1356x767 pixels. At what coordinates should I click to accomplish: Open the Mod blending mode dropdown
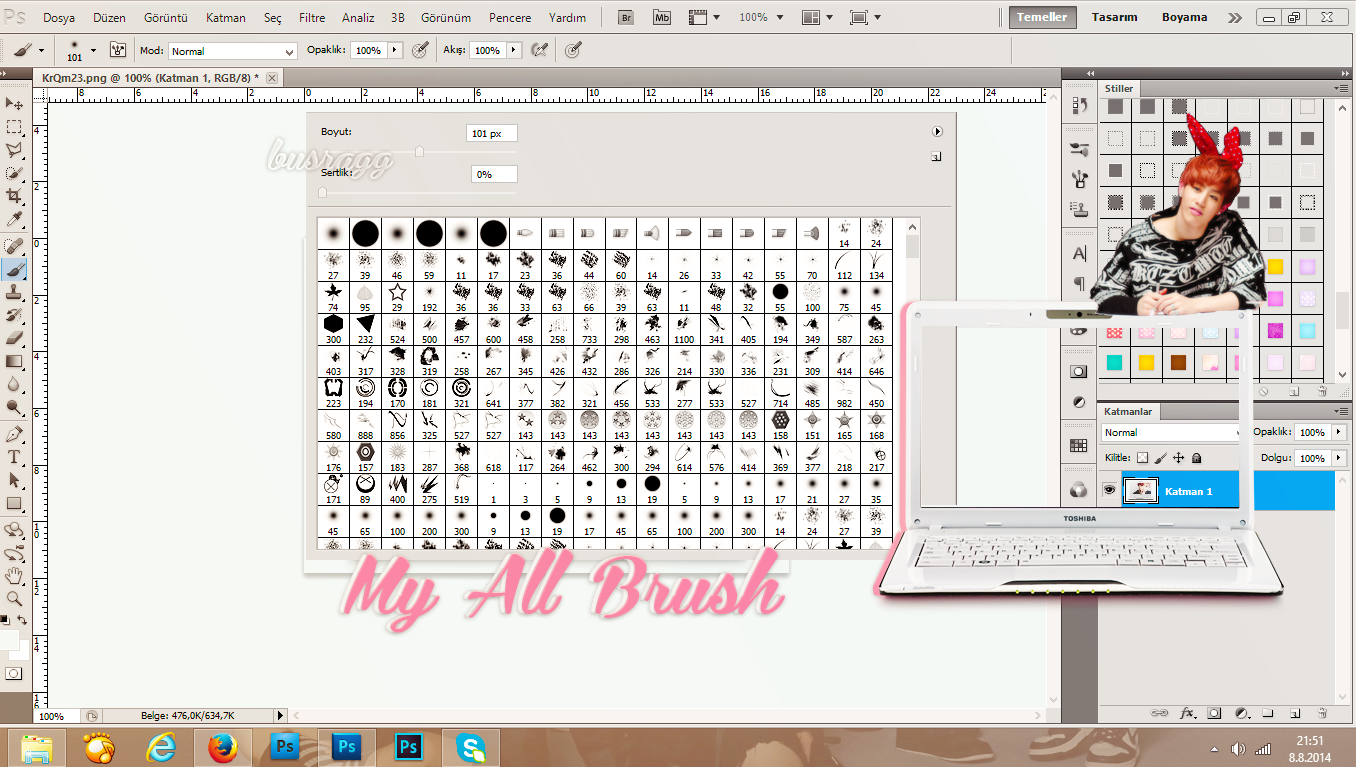(232, 50)
